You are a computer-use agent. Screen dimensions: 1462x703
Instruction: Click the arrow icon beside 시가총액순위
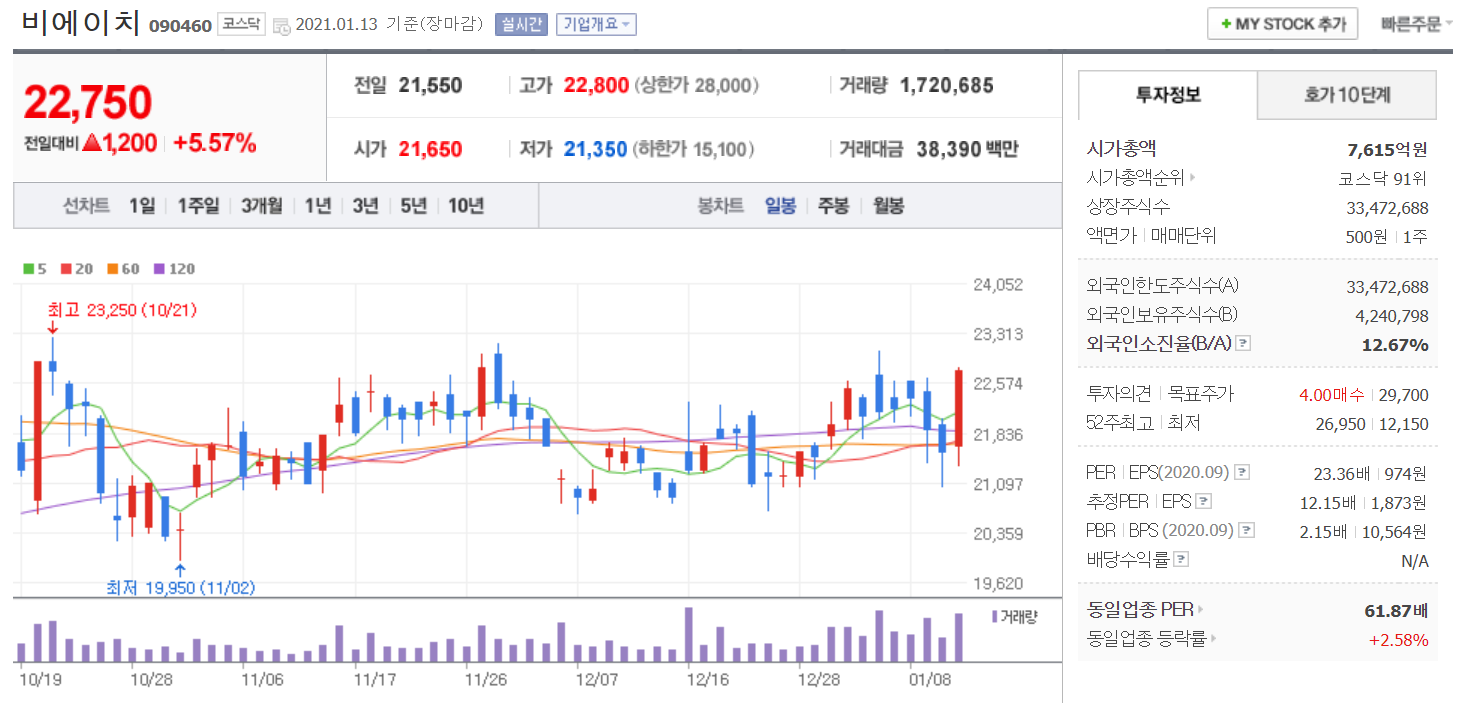[1192, 178]
